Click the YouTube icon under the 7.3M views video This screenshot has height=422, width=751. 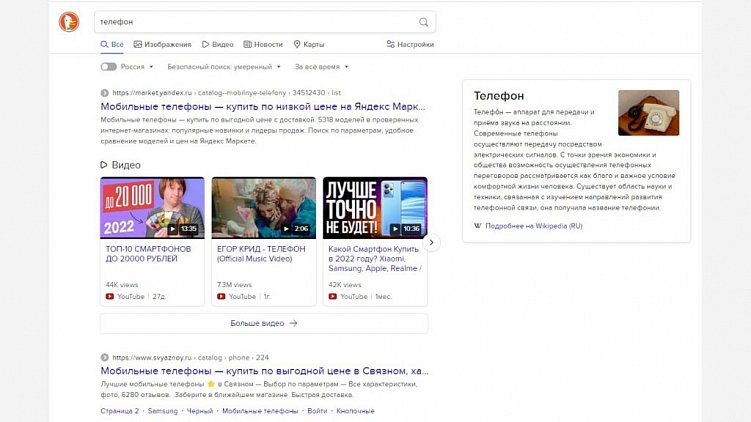[x=221, y=297]
